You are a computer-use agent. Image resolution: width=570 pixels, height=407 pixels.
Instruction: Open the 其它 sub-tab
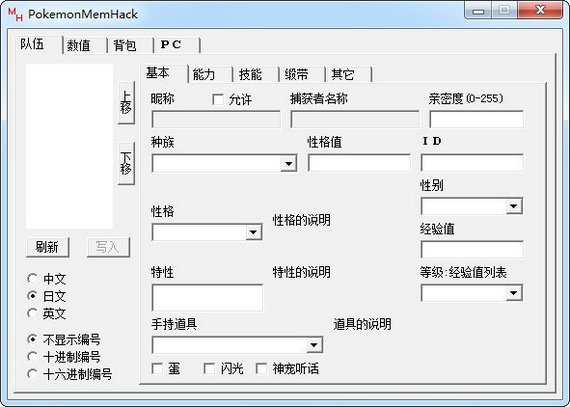[349, 74]
